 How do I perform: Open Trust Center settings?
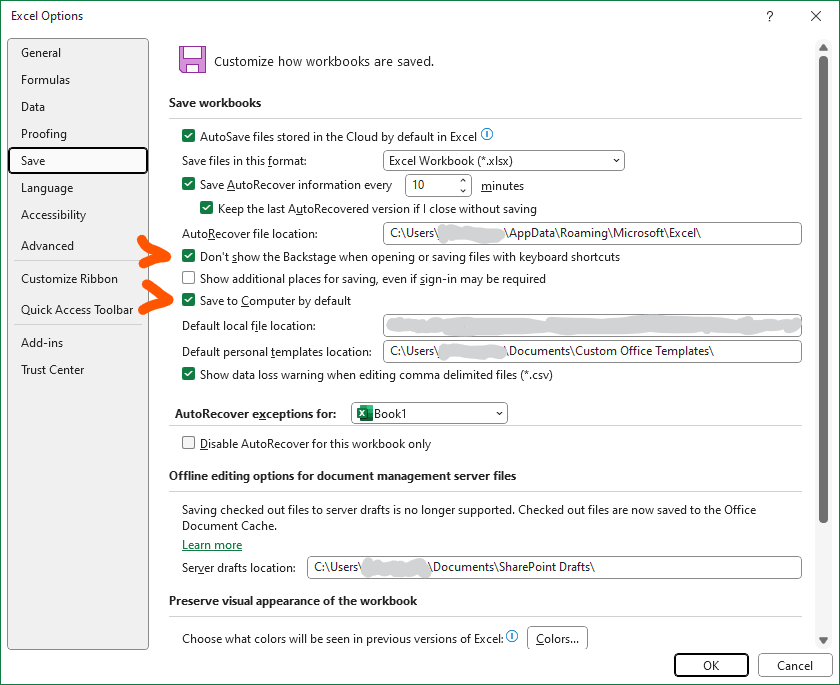tap(78, 370)
